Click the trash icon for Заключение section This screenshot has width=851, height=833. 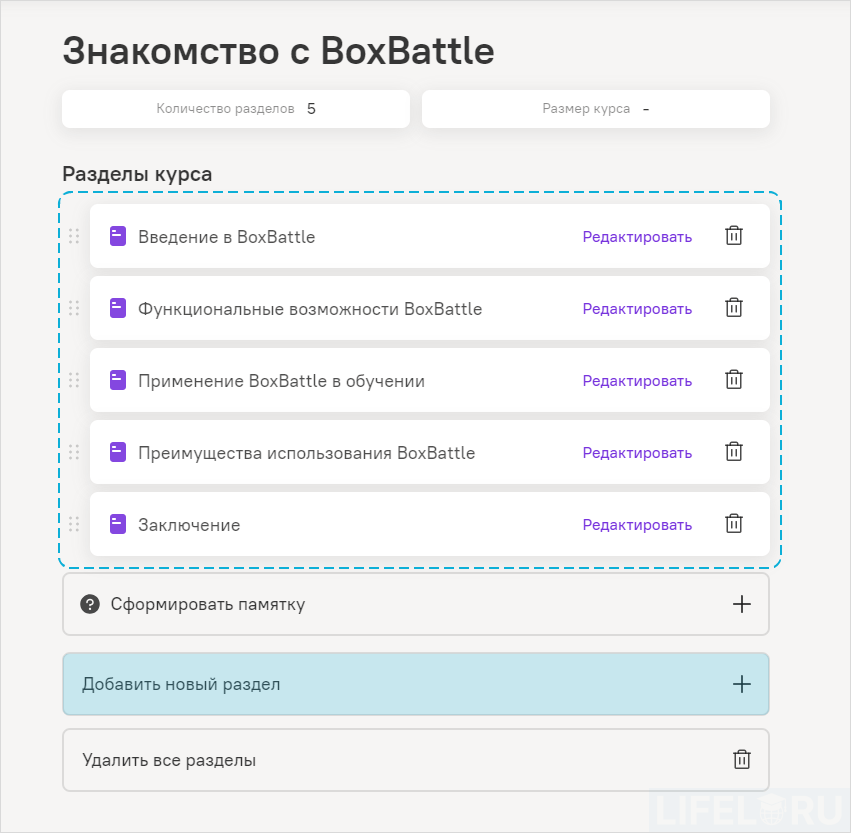point(734,523)
